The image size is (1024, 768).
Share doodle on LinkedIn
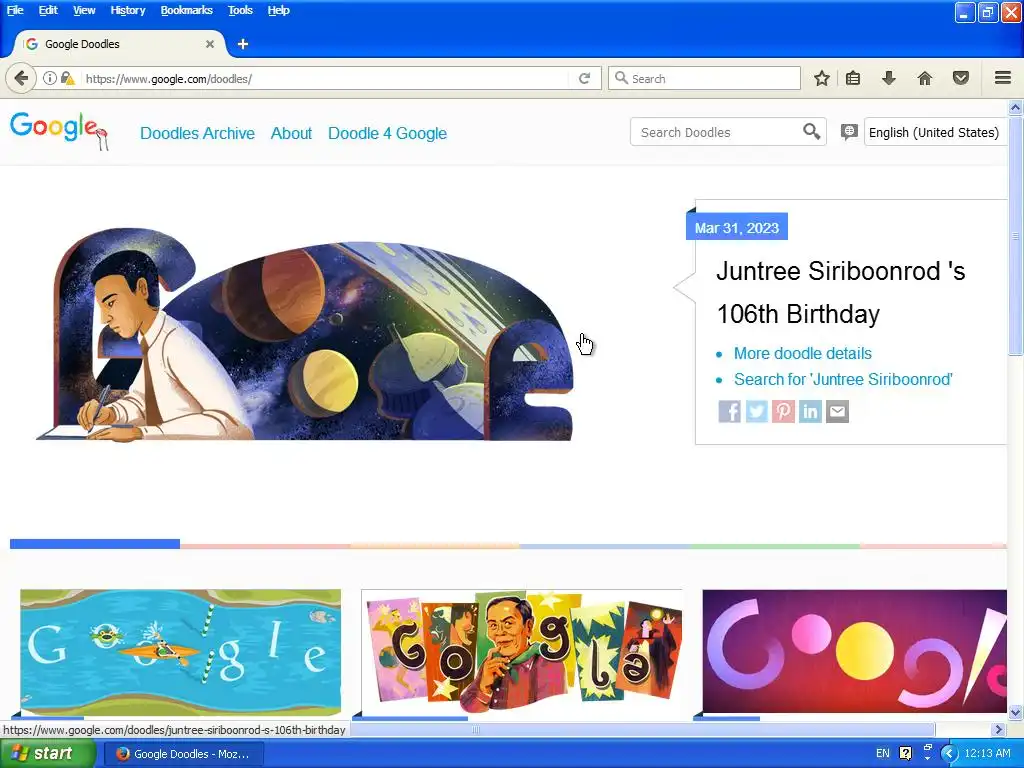click(x=810, y=411)
